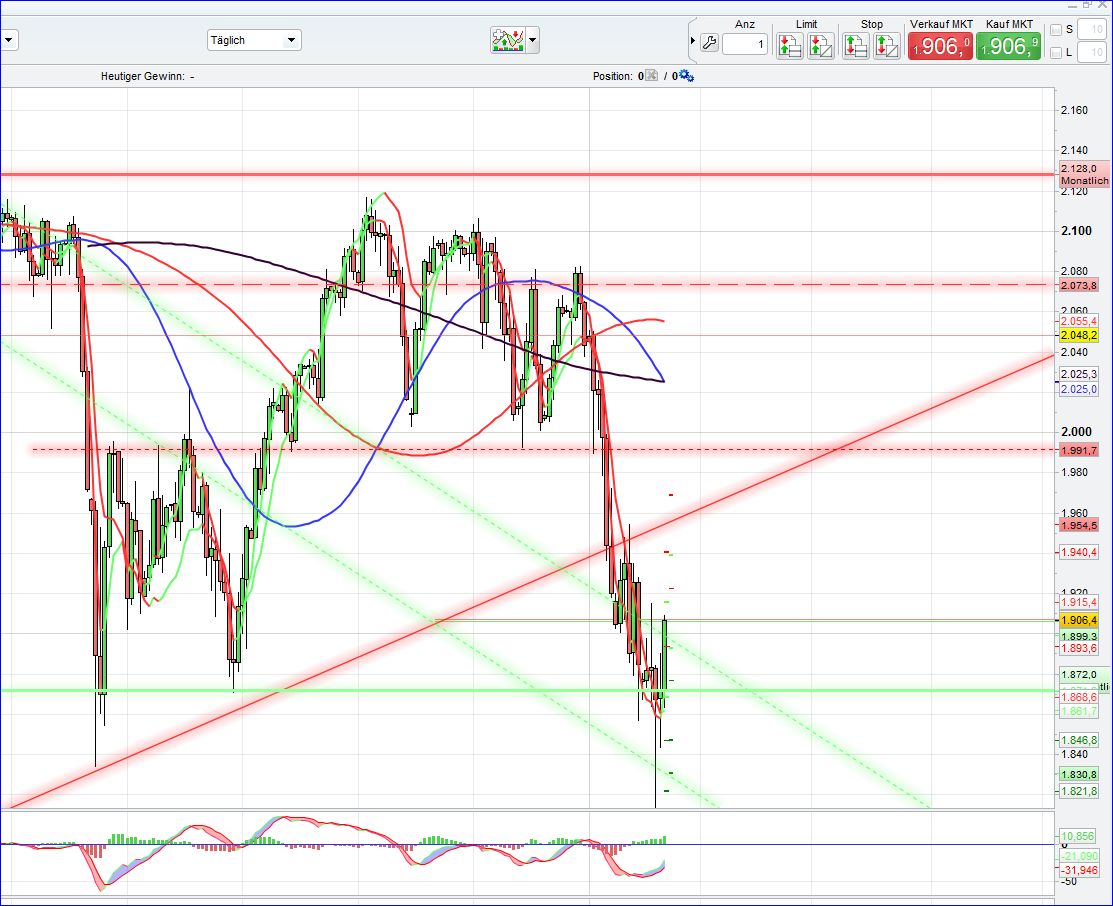Click the 1.915,4 red price label
This screenshot has width=1113, height=906.
(x=1078, y=603)
